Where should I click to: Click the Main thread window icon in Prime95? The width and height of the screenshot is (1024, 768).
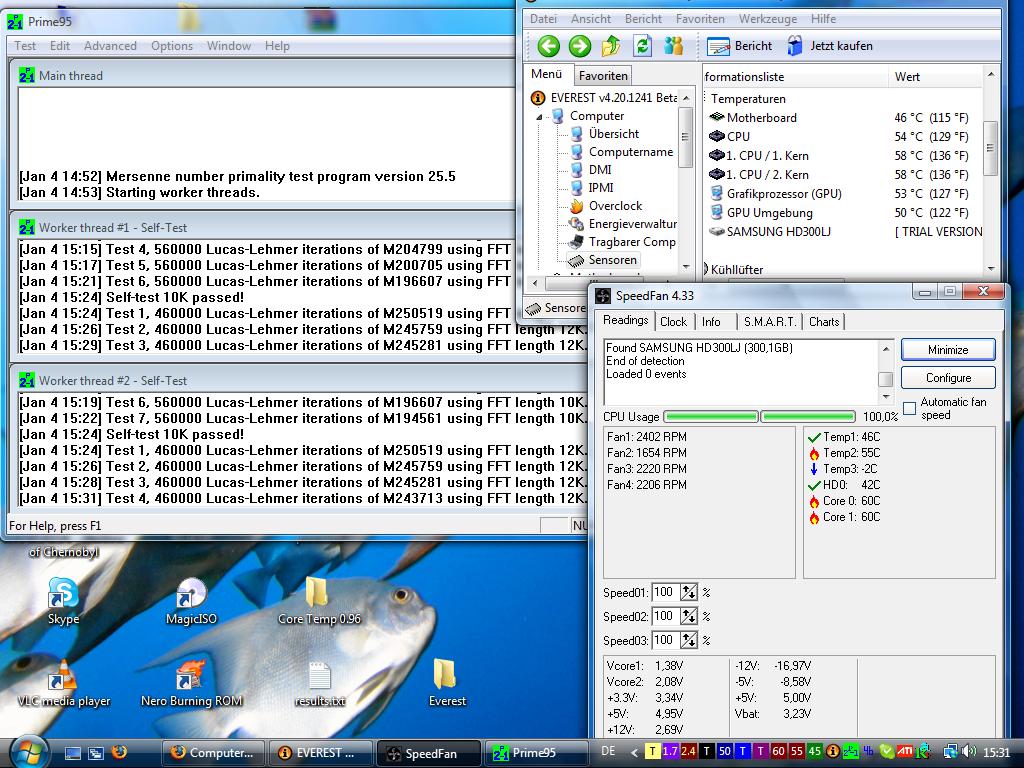tap(27, 76)
